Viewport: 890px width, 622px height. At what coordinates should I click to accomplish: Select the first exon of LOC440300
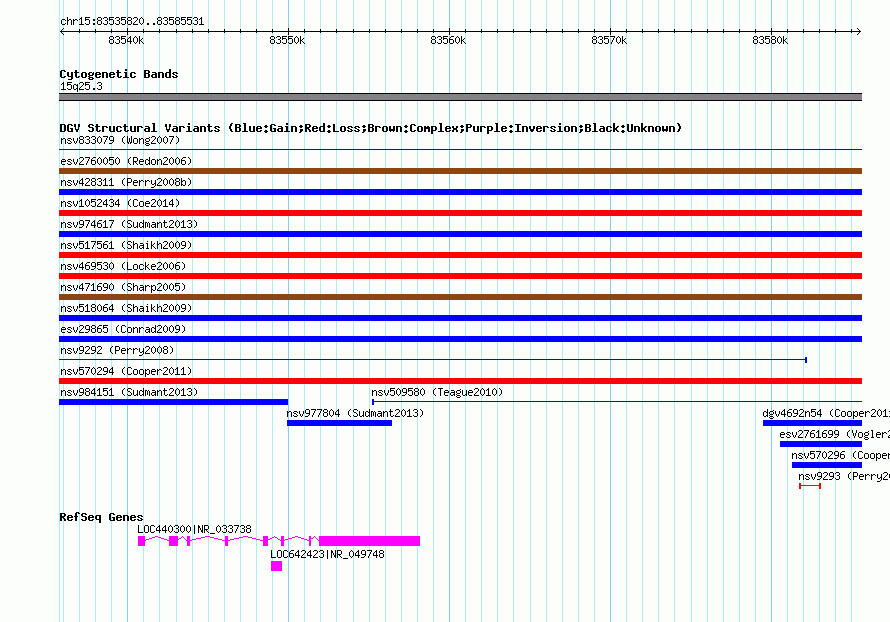pos(141,541)
